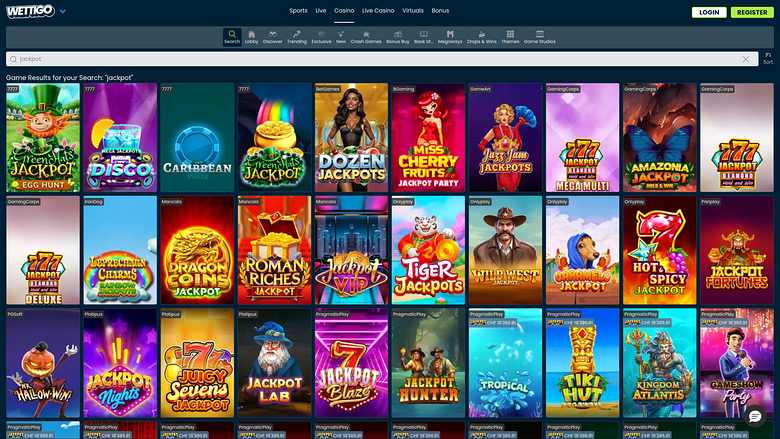Launch Caribbean Poker game

(197, 138)
